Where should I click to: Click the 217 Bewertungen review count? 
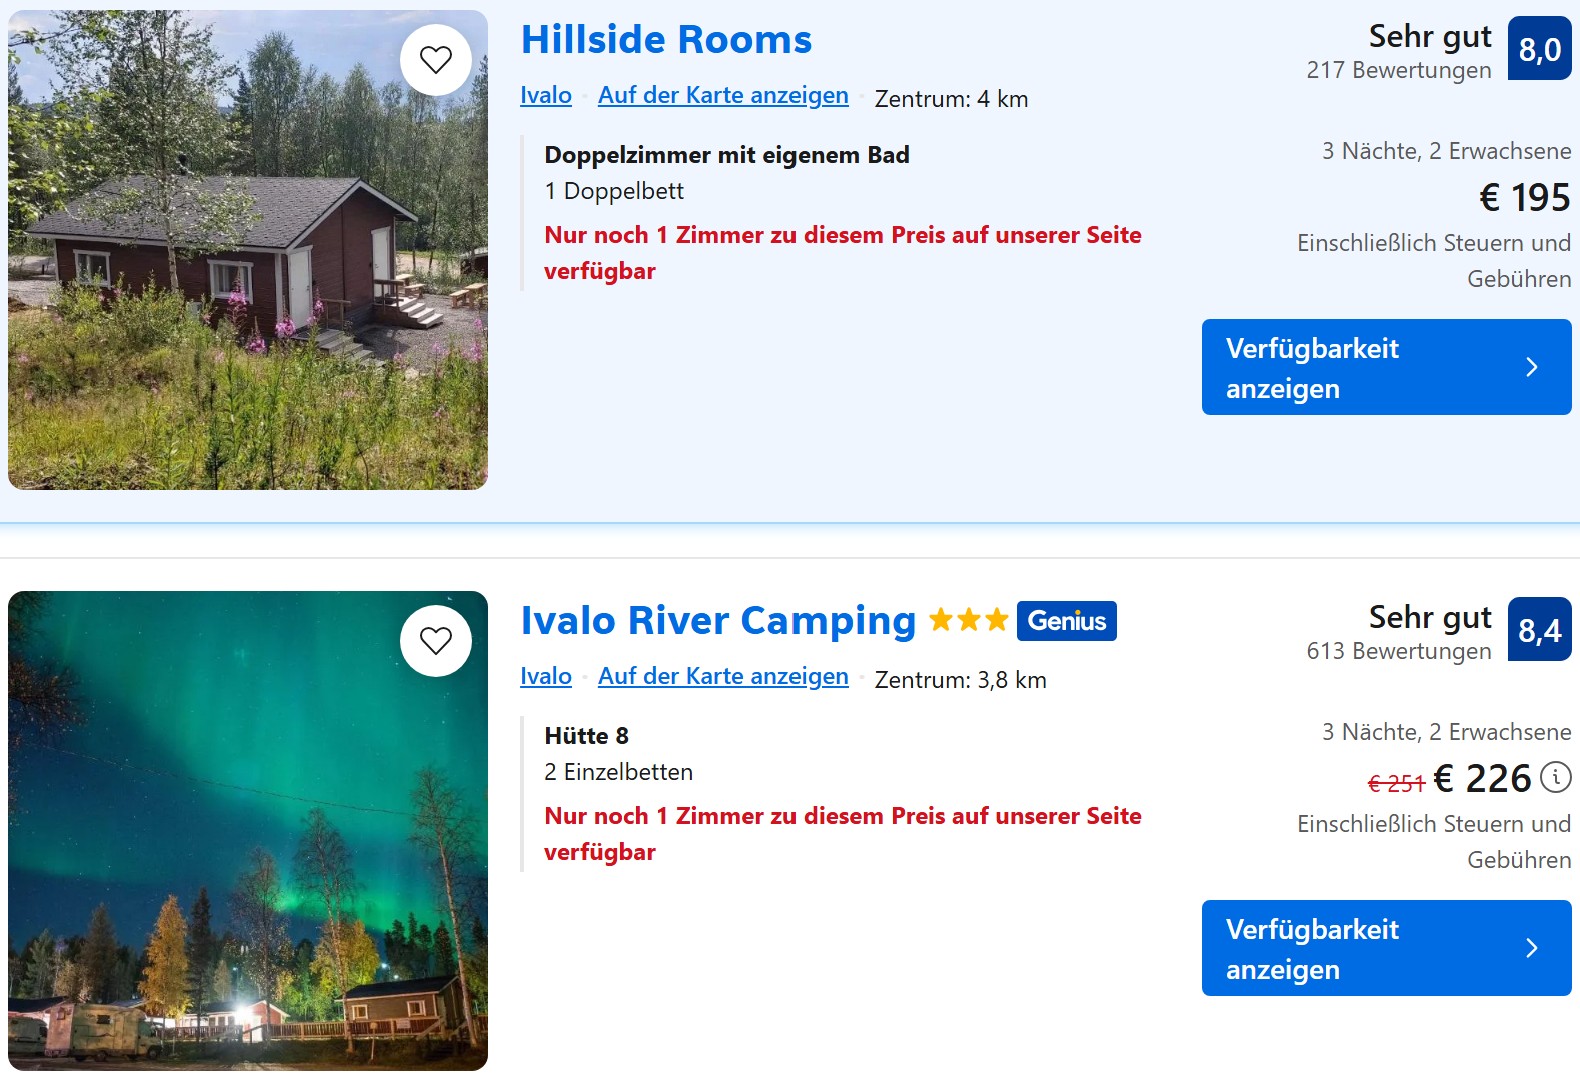point(1398,70)
